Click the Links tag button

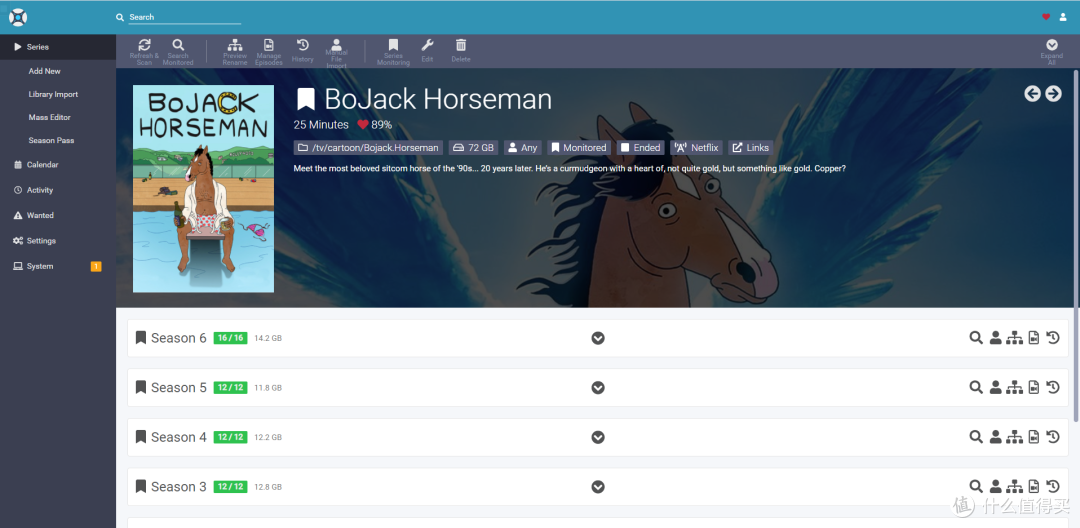pyautogui.click(x=751, y=147)
